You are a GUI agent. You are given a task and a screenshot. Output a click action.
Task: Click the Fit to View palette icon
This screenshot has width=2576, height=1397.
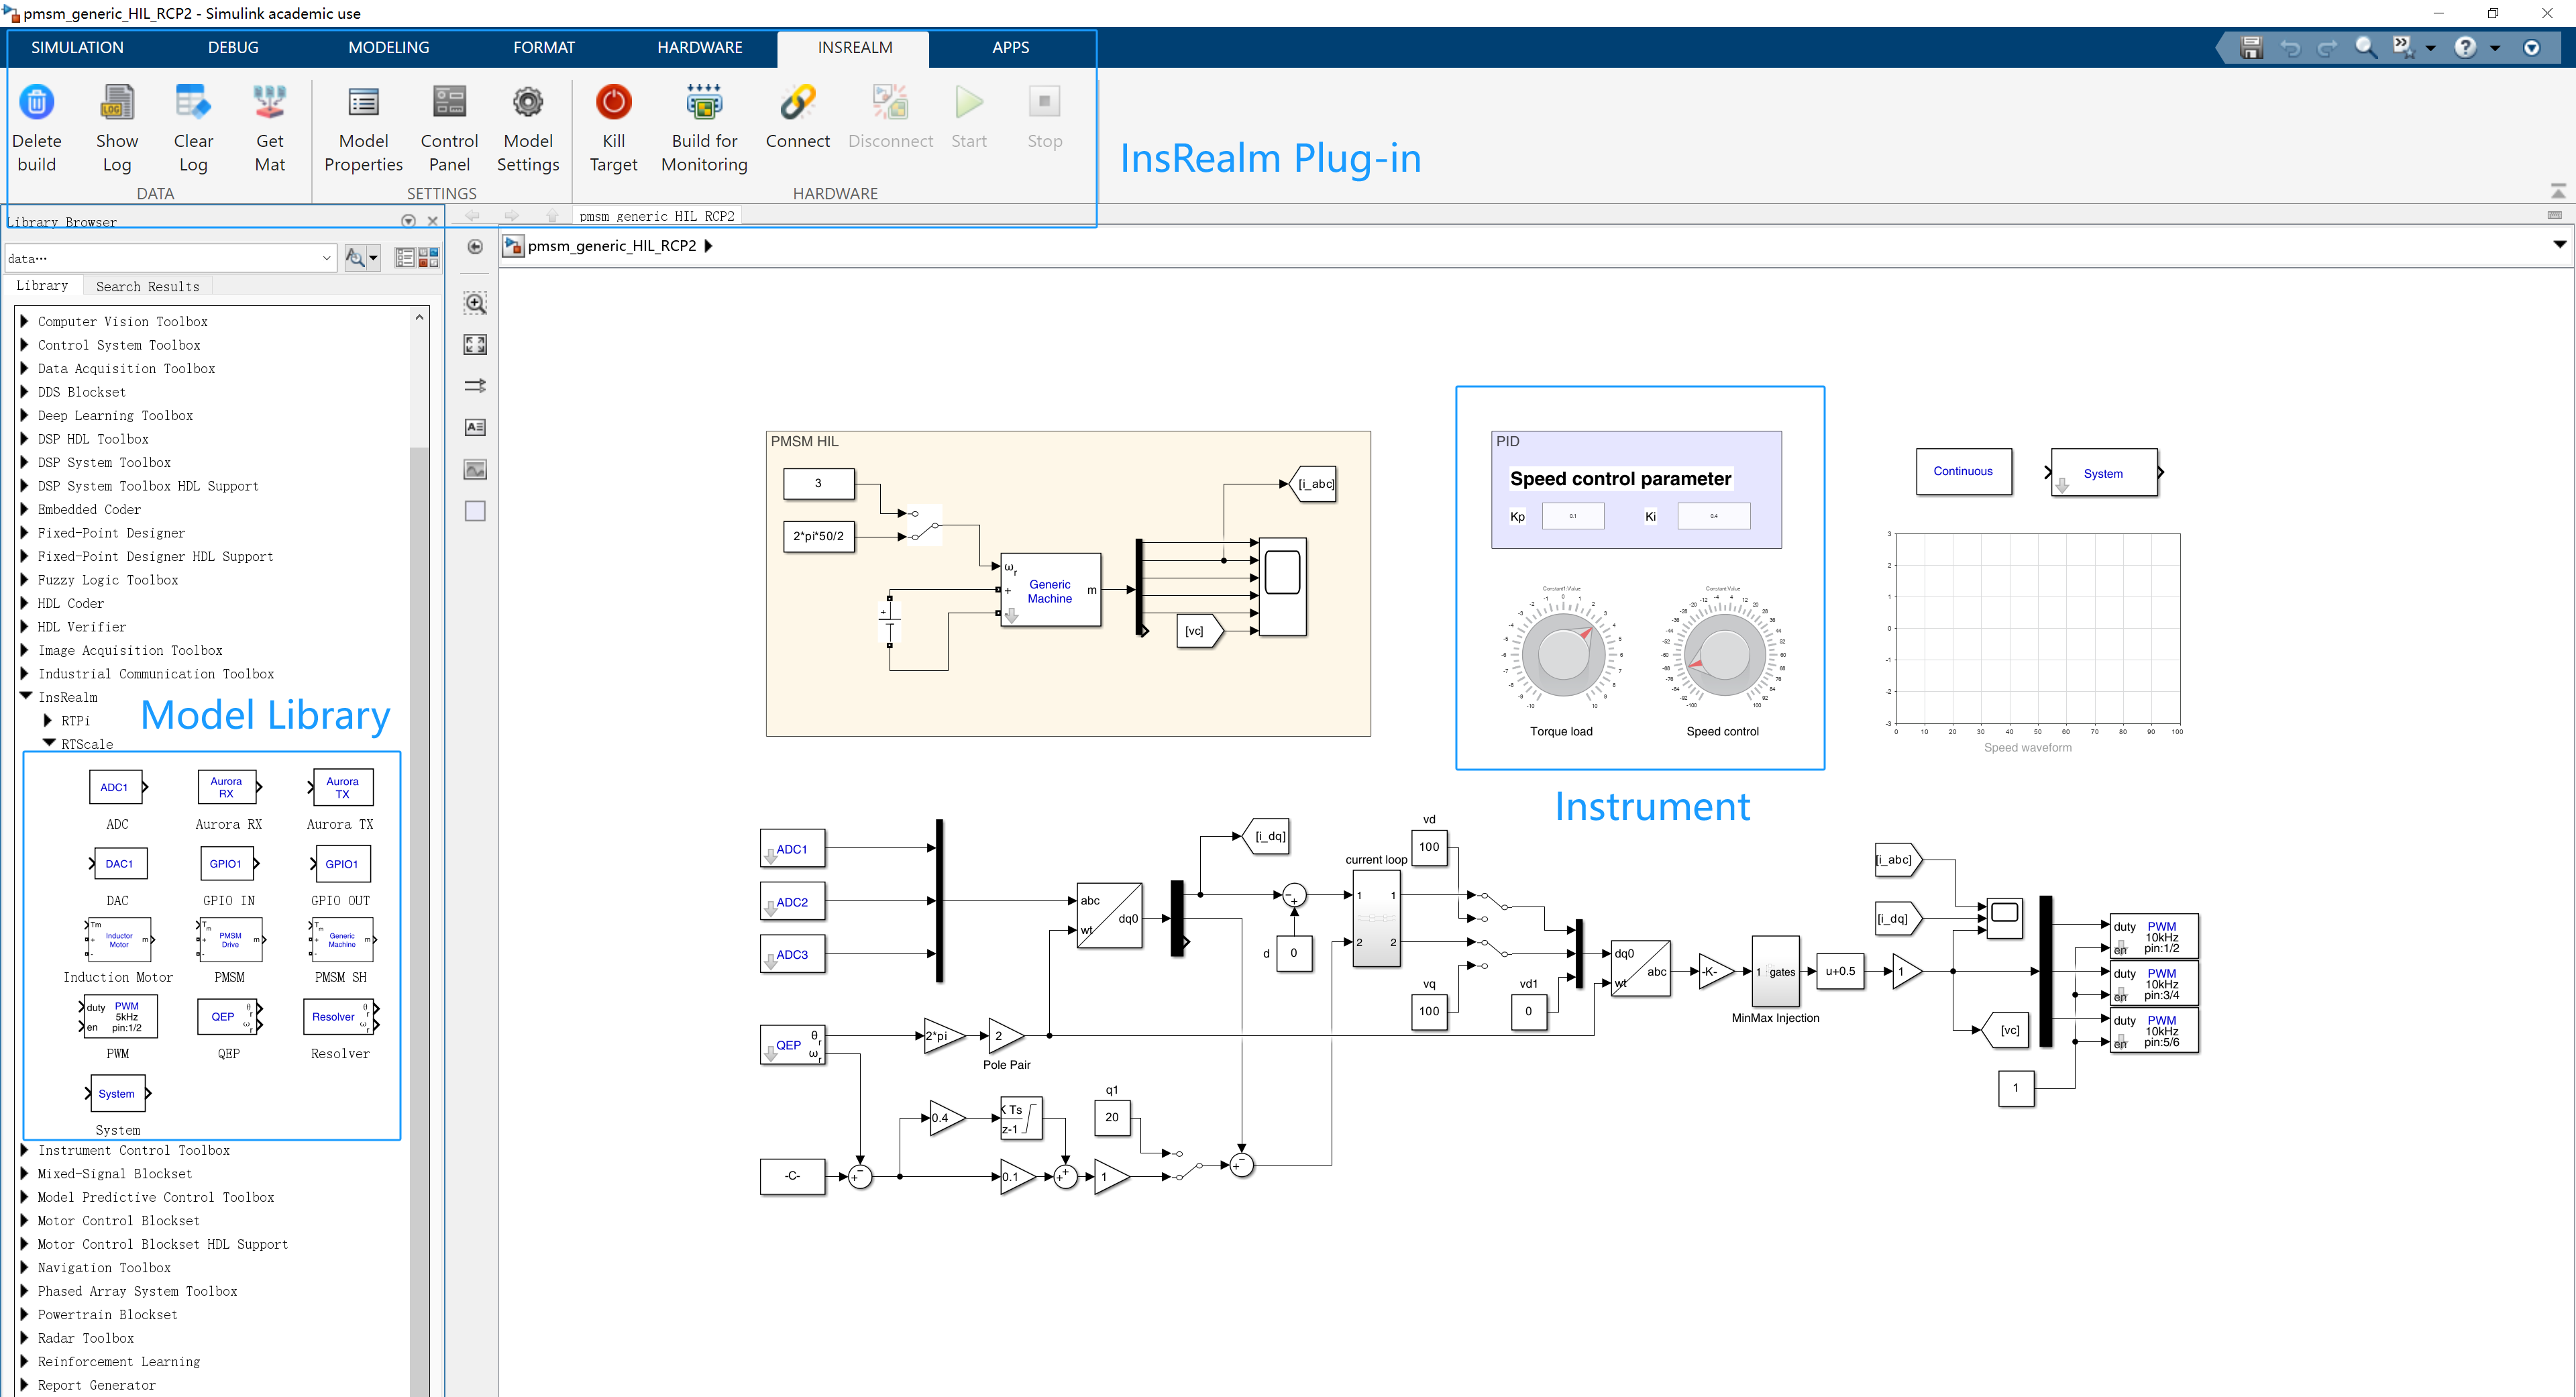click(x=476, y=345)
